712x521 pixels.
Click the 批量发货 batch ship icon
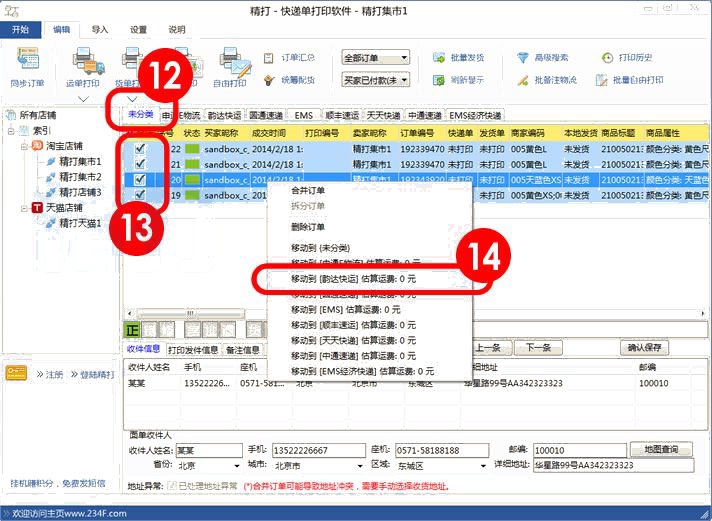pos(440,59)
